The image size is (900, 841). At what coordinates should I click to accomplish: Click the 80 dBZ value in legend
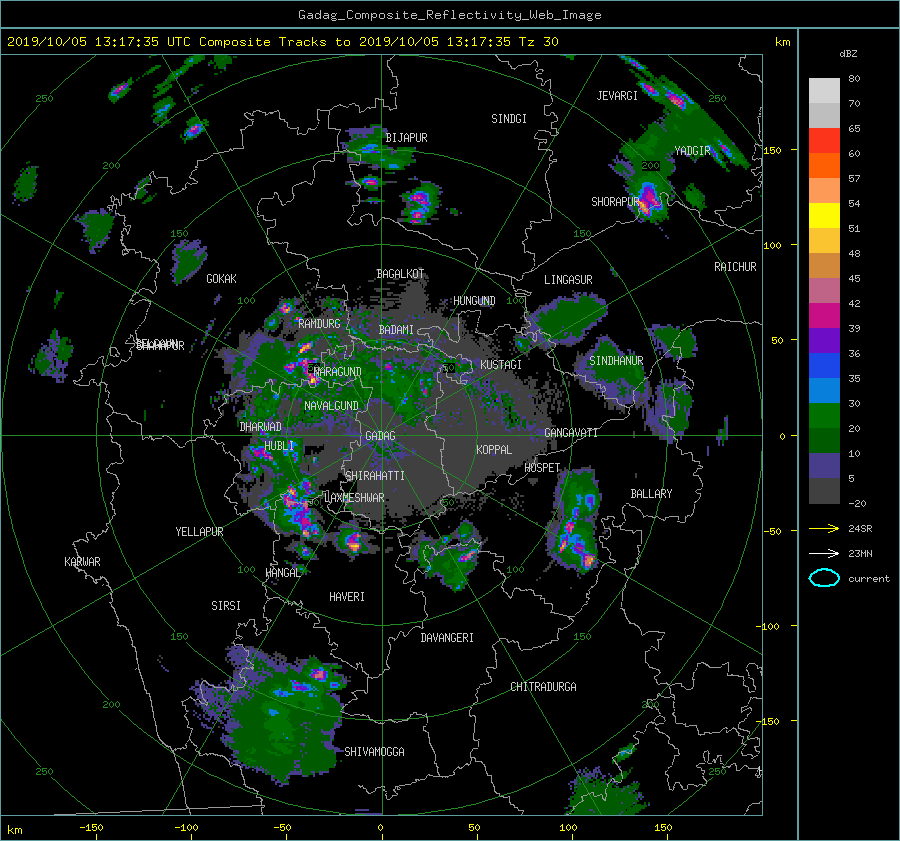(854, 79)
